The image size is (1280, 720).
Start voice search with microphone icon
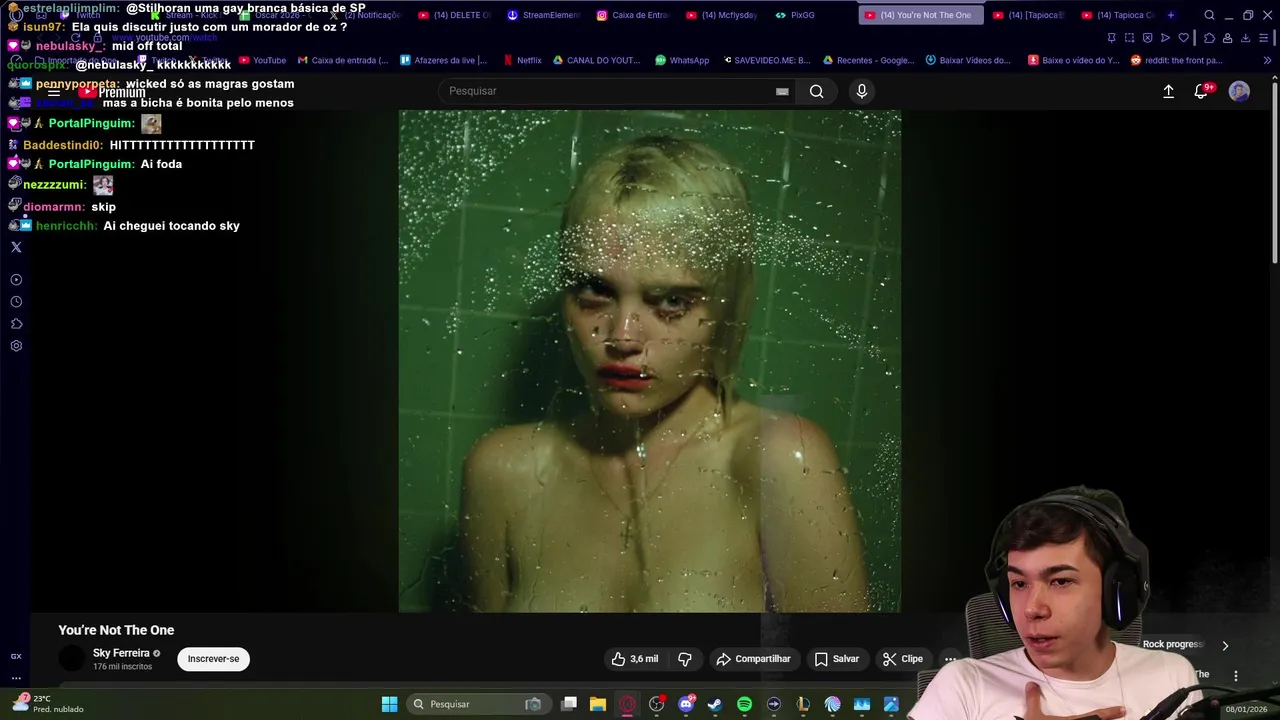[862, 91]
